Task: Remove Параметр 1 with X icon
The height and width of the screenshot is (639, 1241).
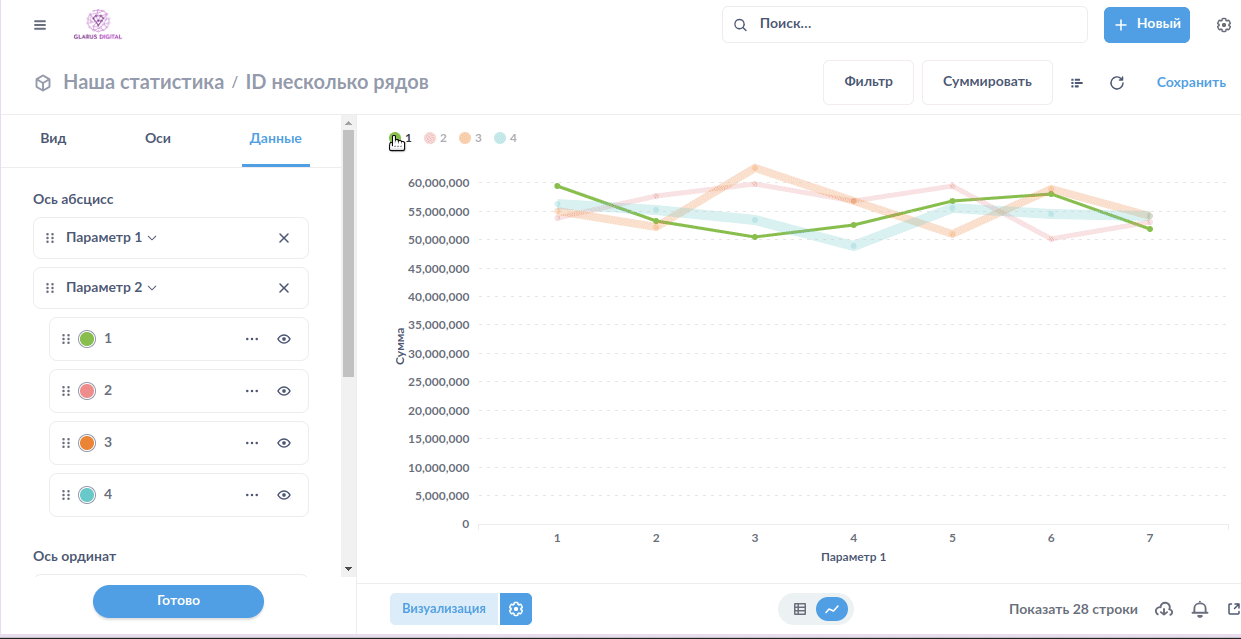Action: click(284, 238)
